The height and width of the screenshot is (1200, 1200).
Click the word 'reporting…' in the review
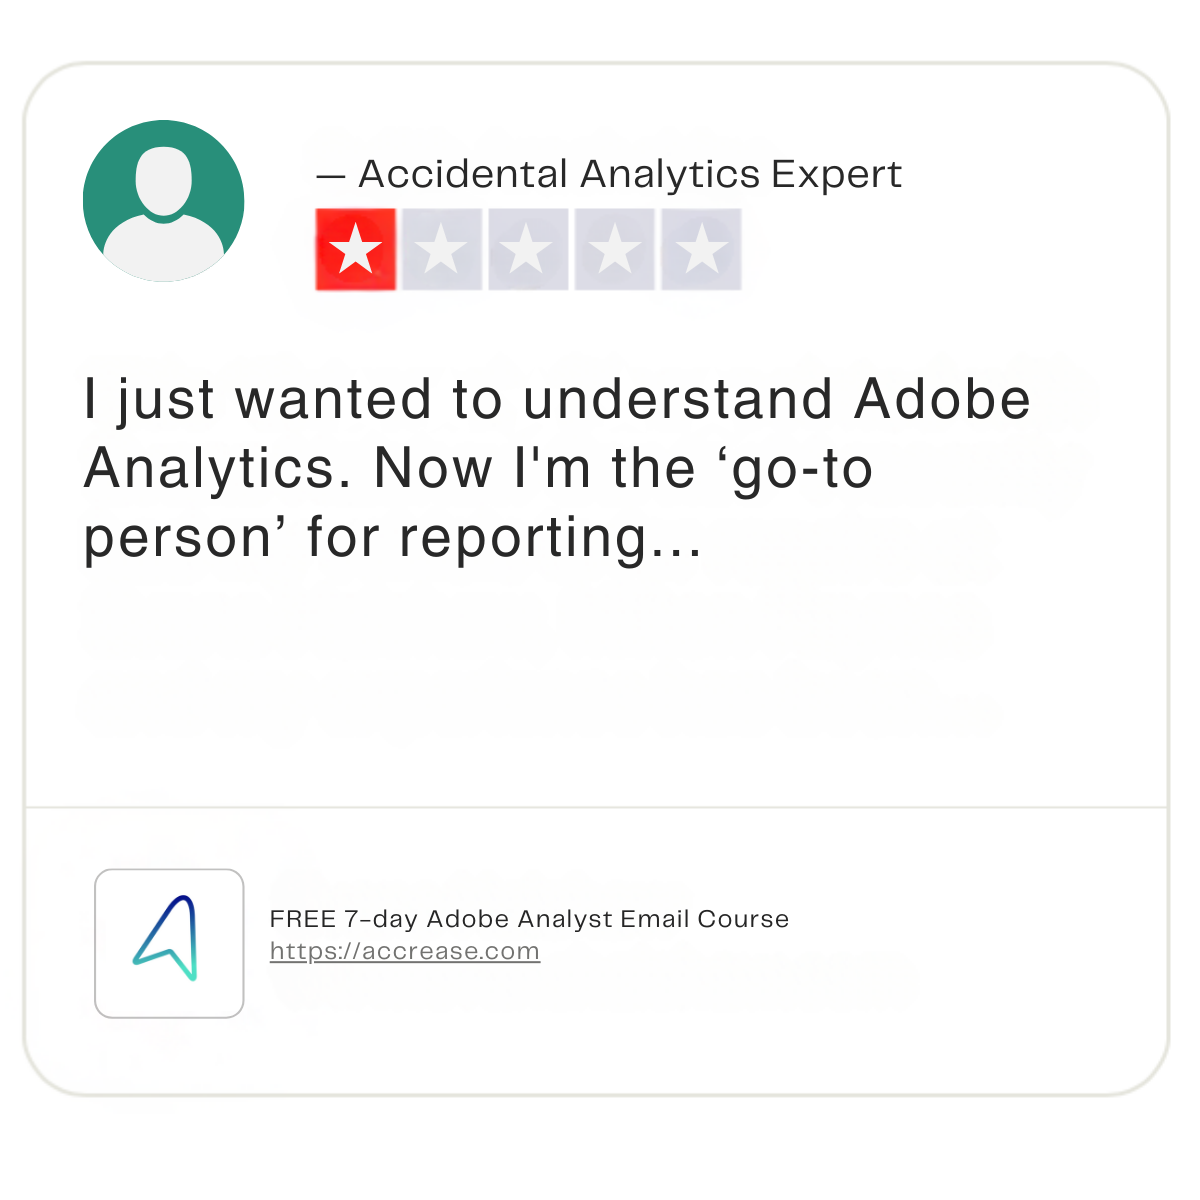(551, 540)
